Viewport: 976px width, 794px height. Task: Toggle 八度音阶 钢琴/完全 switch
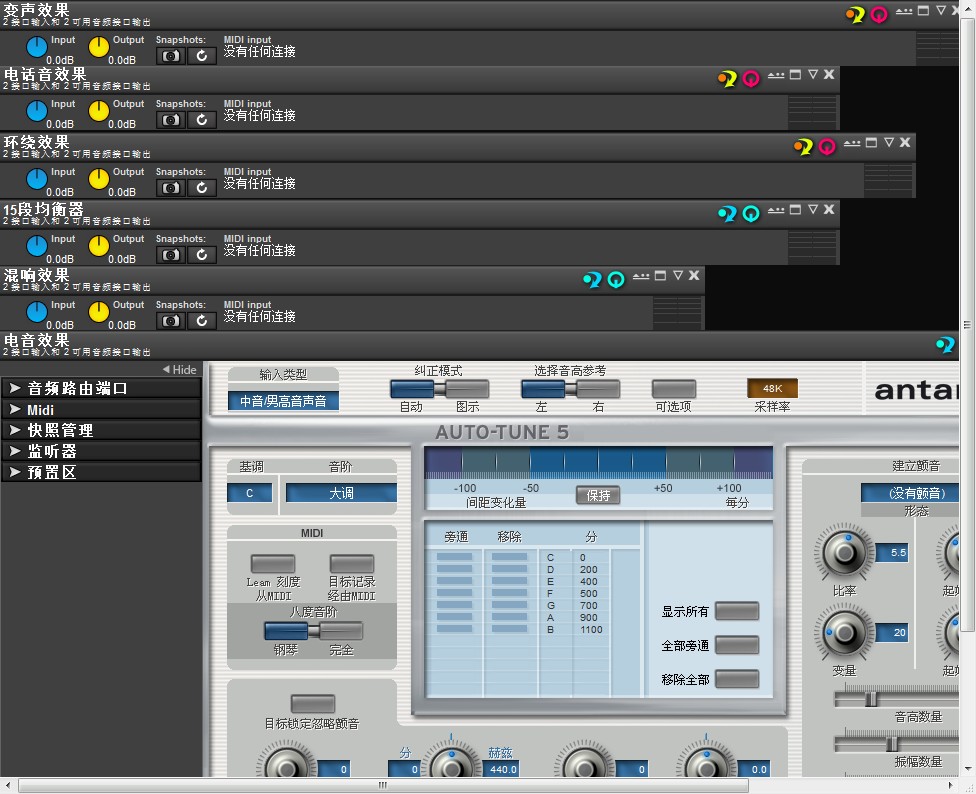314,631
